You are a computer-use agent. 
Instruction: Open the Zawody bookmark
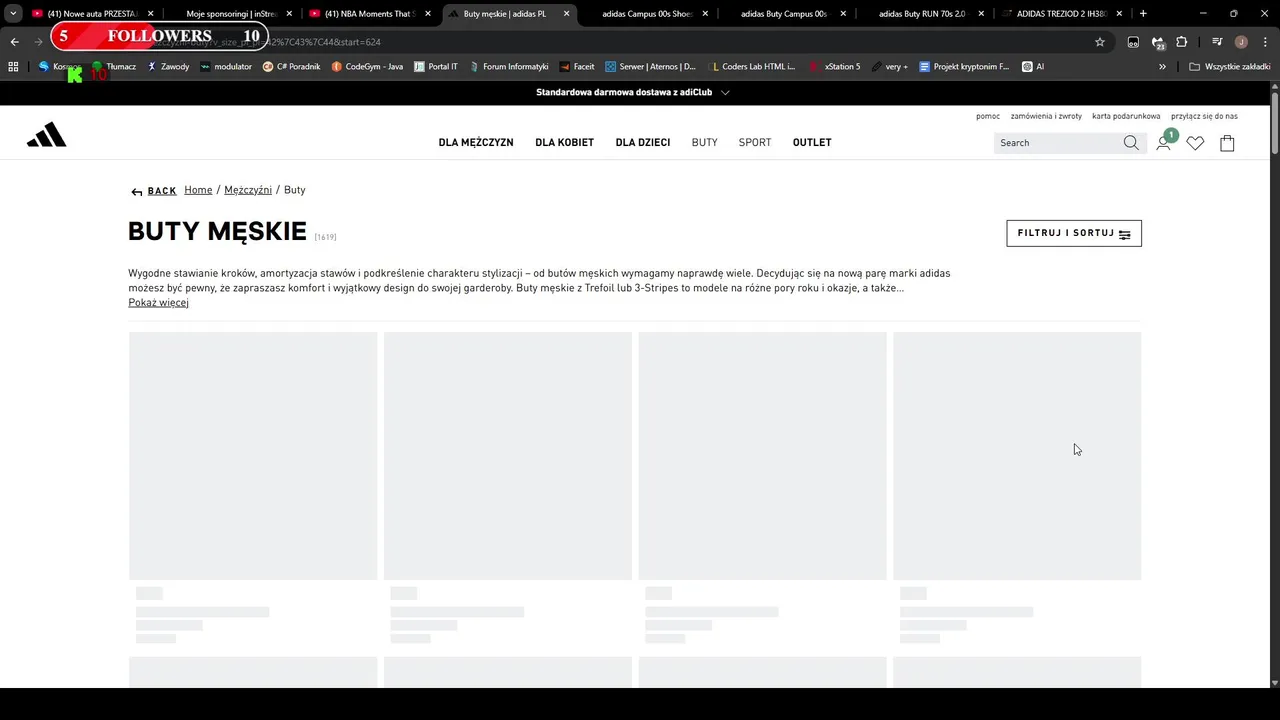tap(168, 66)
